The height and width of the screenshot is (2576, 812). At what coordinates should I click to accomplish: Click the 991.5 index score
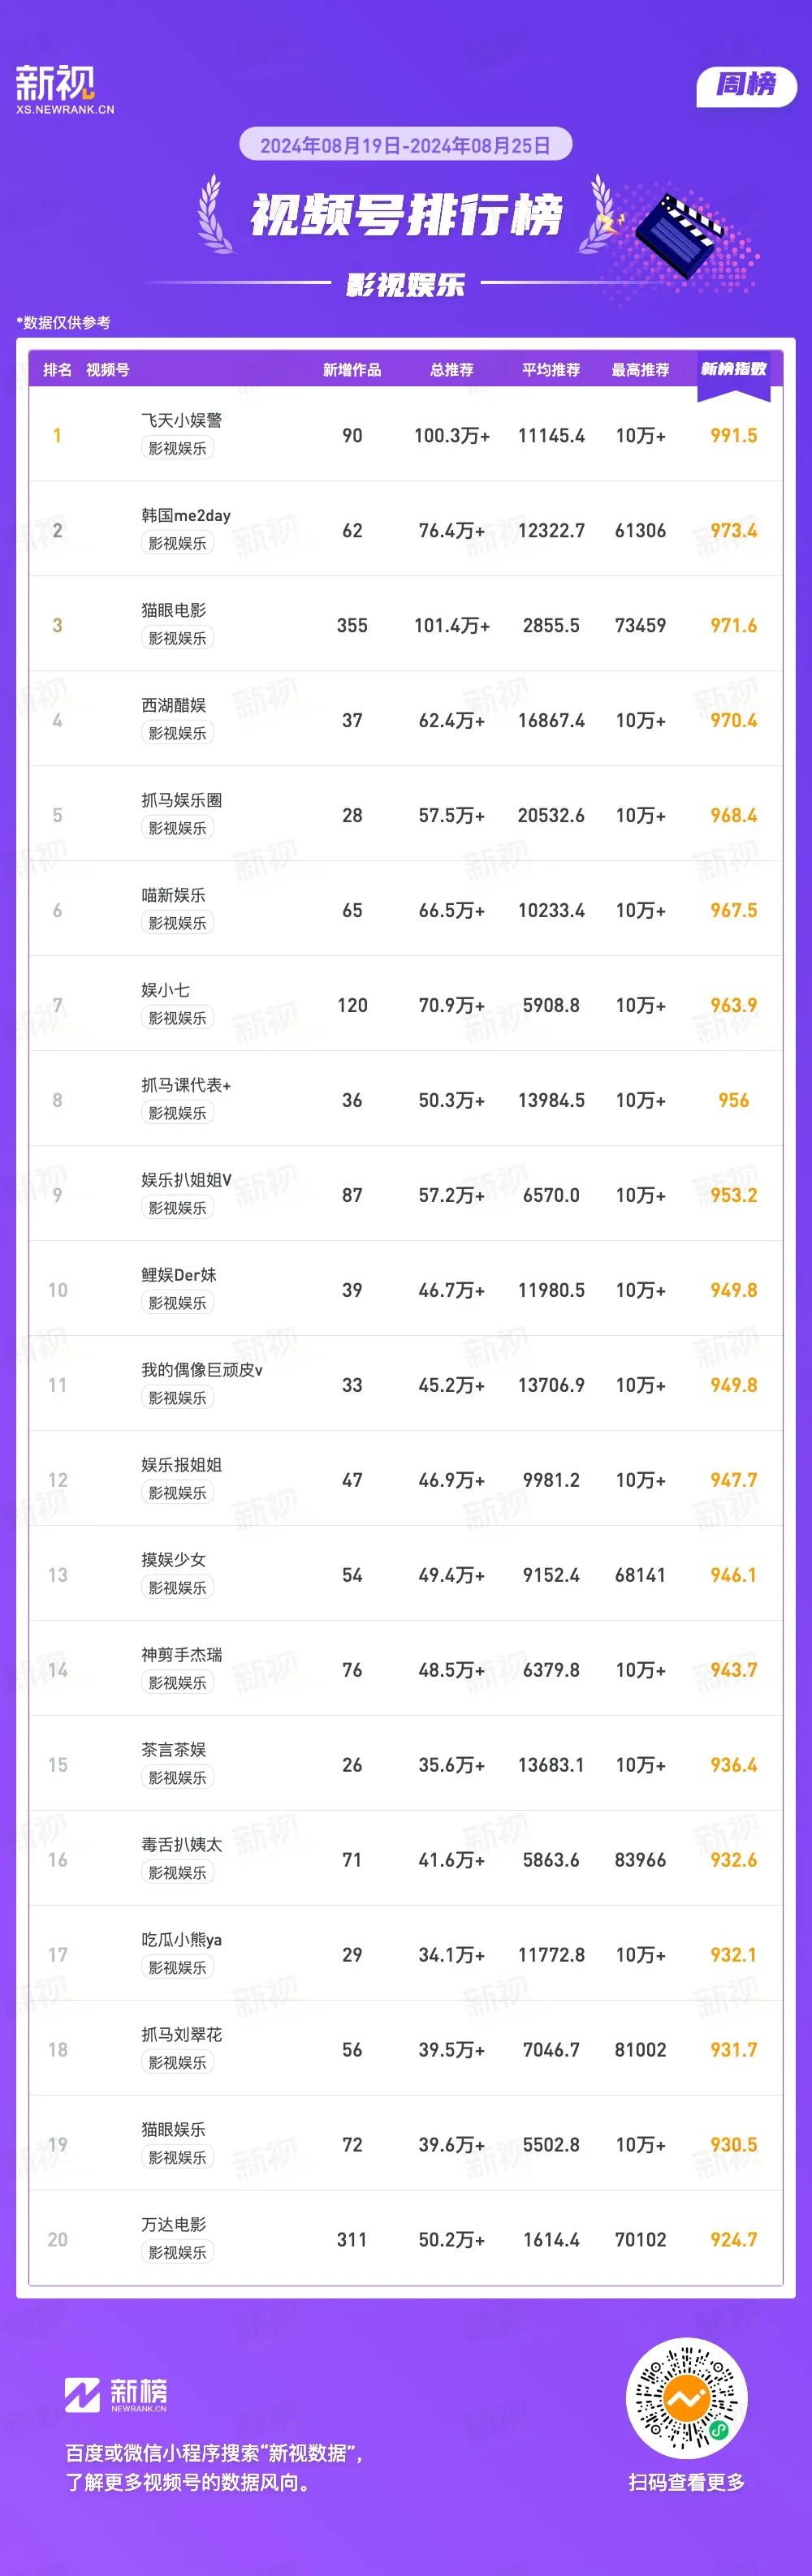(733, 435)
